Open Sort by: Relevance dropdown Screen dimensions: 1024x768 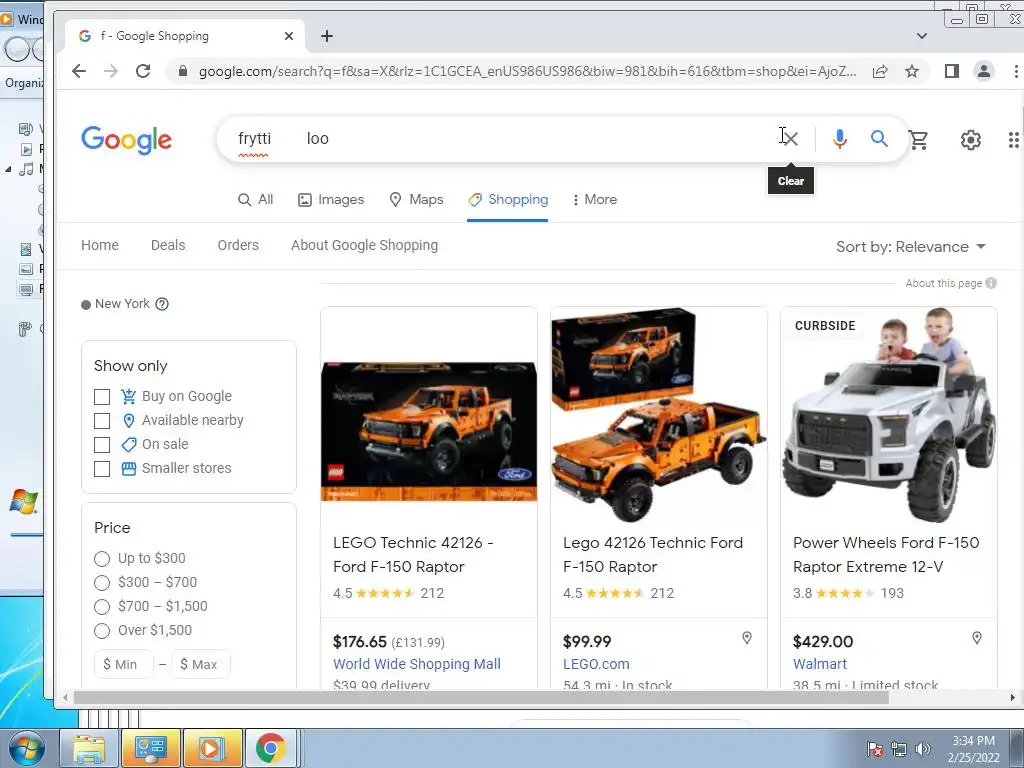point(911,247)
